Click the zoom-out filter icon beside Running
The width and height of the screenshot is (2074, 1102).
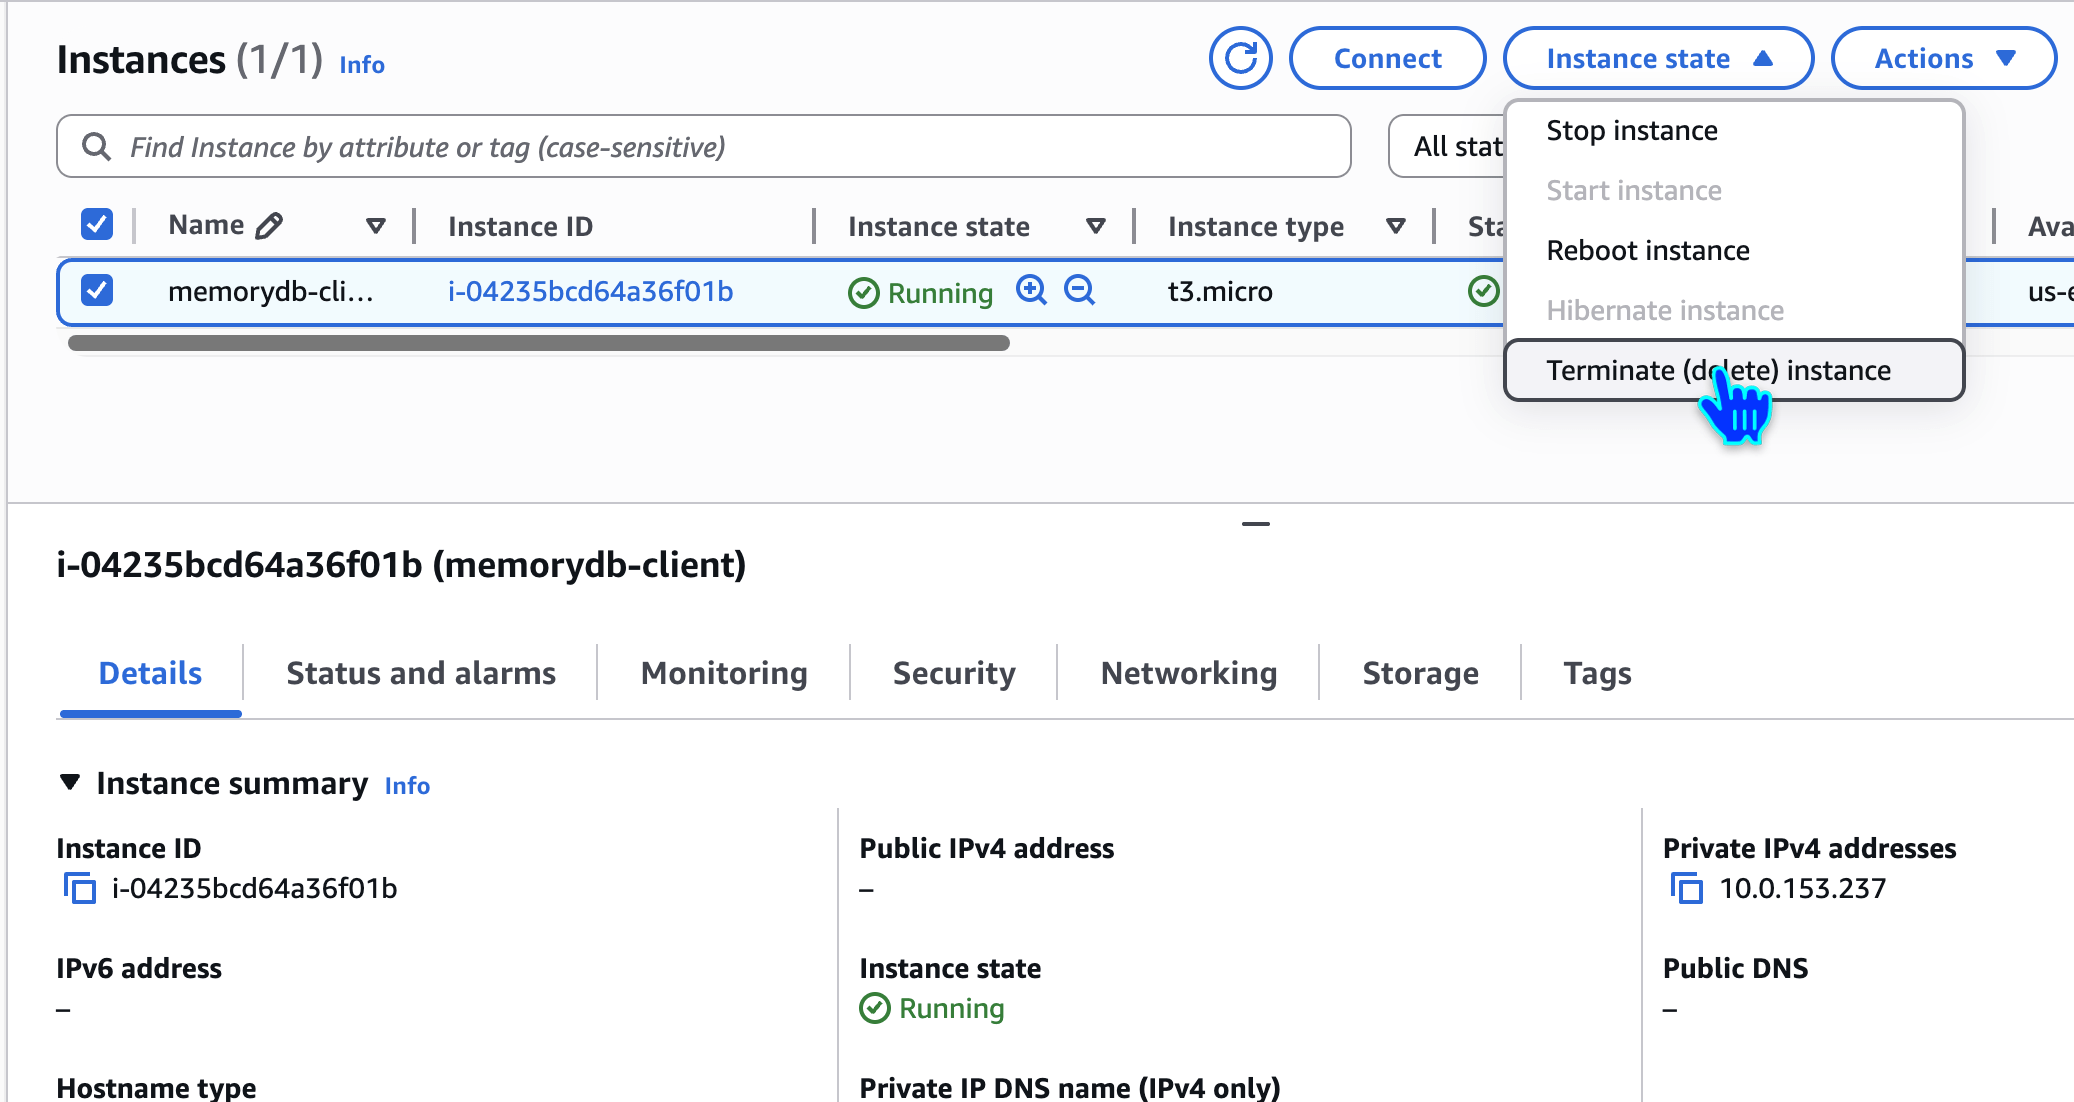1079,291
